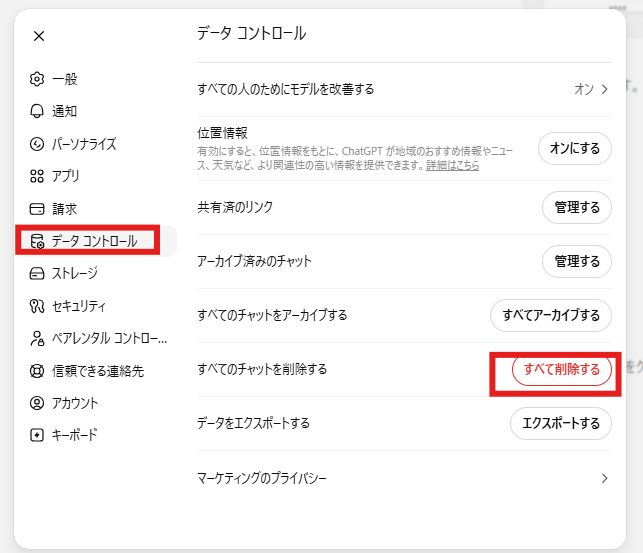Click the person-lock icon for ペアレンタル コントロール
Screen dimensions: 643x553
click(x=37, y=338)
